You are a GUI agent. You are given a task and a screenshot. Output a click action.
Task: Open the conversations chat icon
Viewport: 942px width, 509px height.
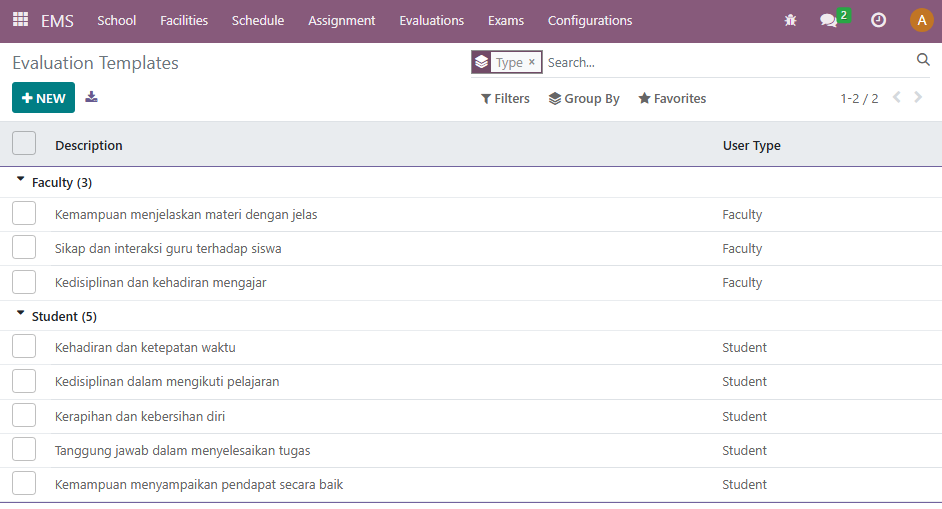(828, 20)
